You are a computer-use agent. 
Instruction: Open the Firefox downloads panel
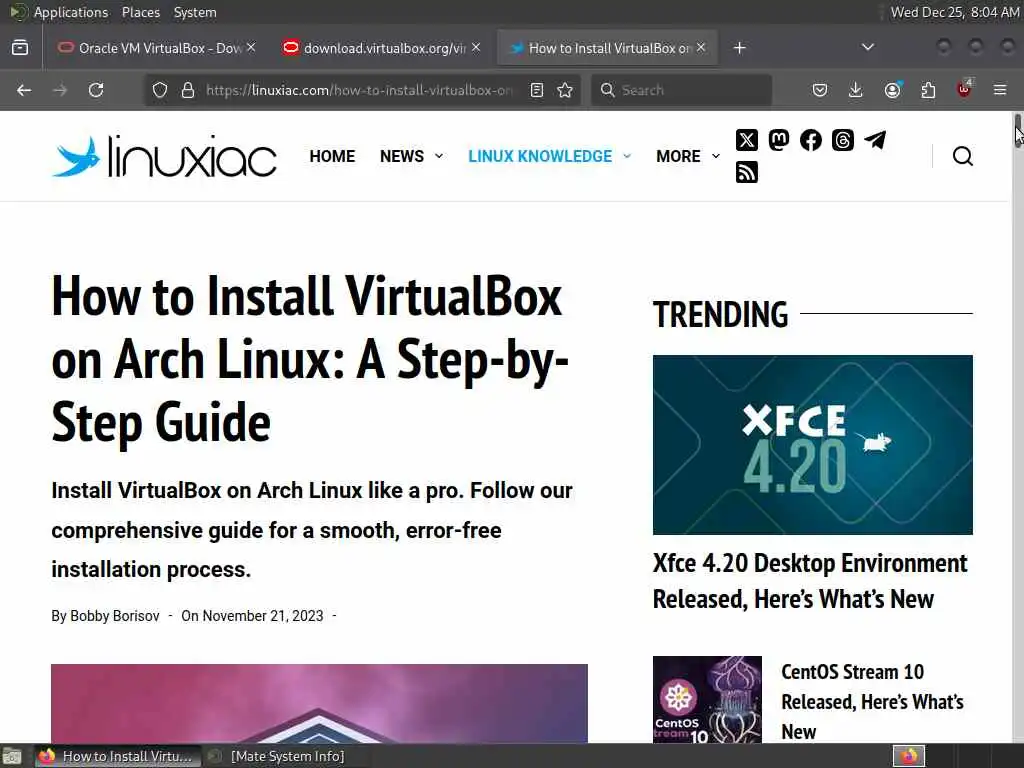[x=856, y=90]
